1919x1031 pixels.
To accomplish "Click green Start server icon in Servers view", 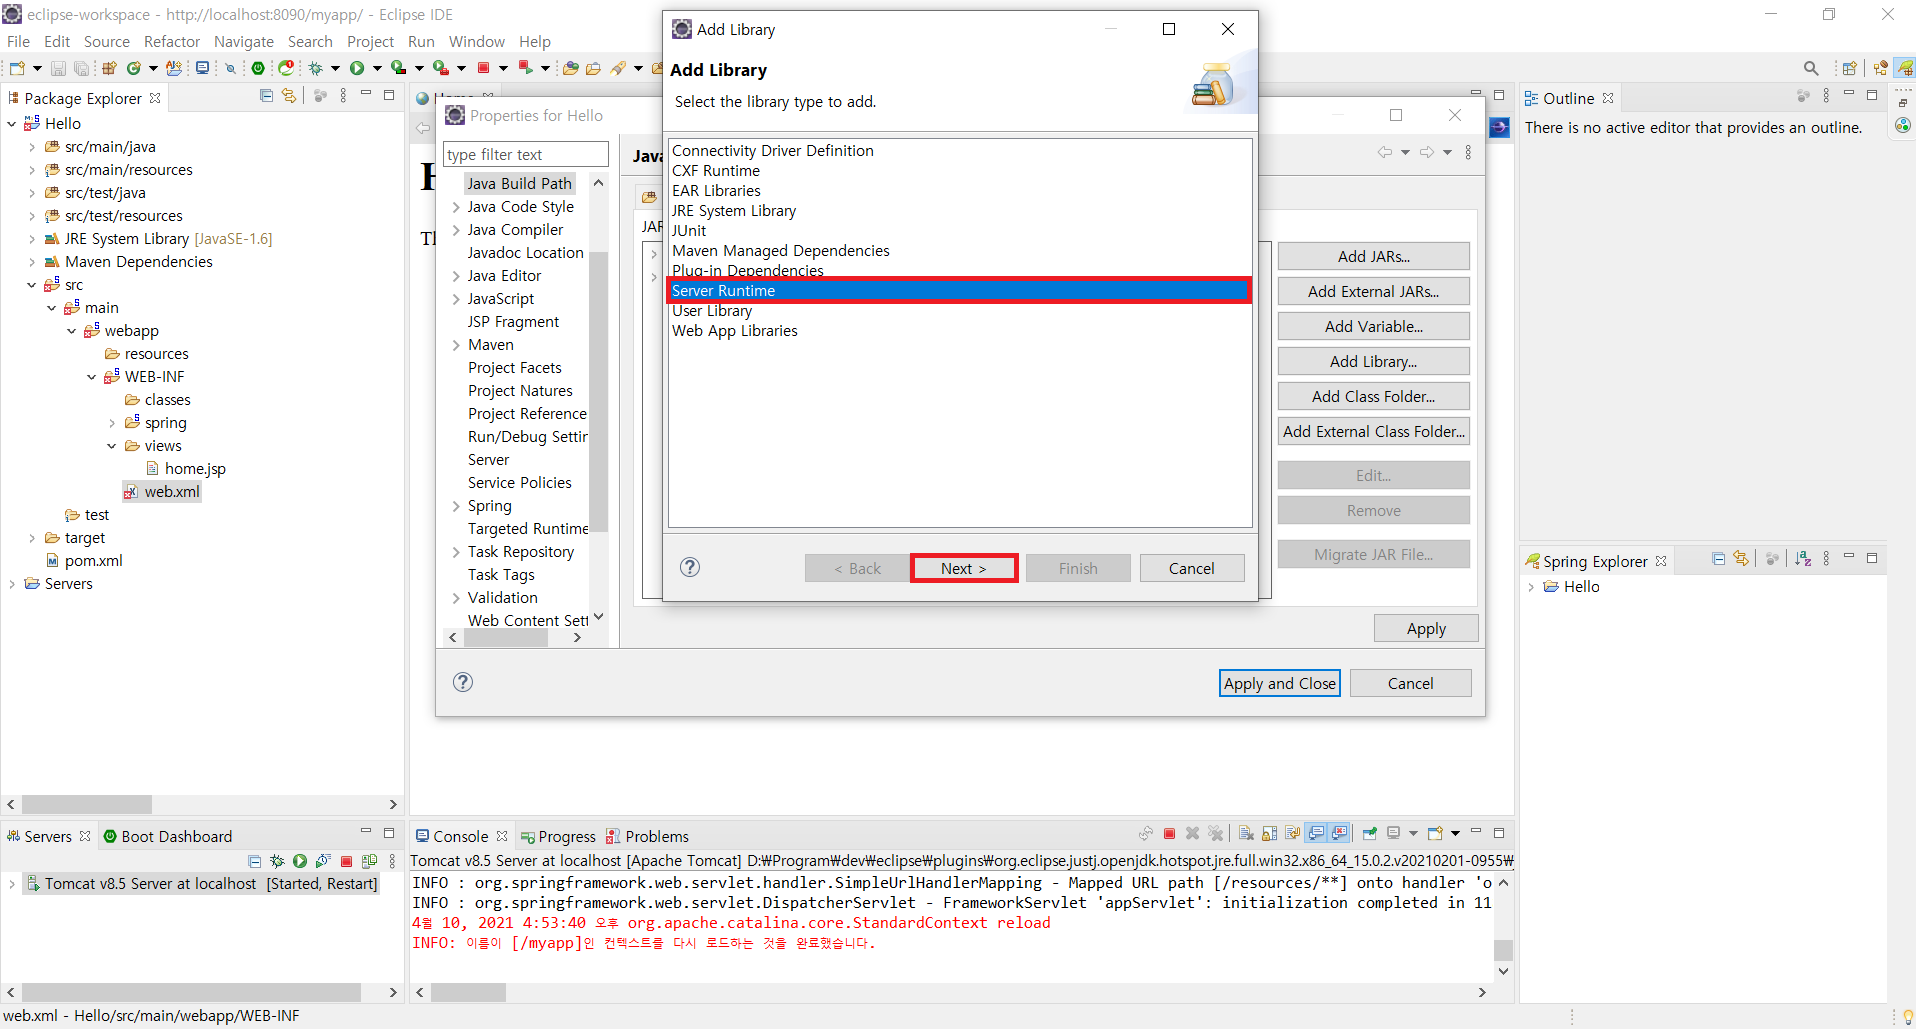I will point(300,861).
